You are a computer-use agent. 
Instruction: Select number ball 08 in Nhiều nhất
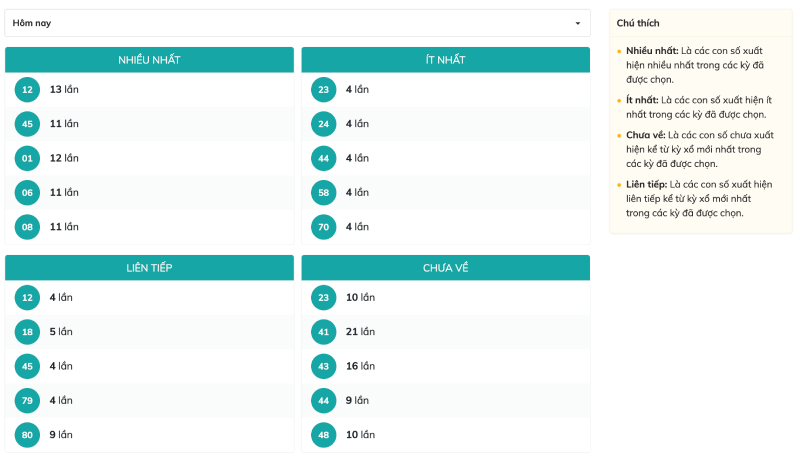(x=27, y=227)
